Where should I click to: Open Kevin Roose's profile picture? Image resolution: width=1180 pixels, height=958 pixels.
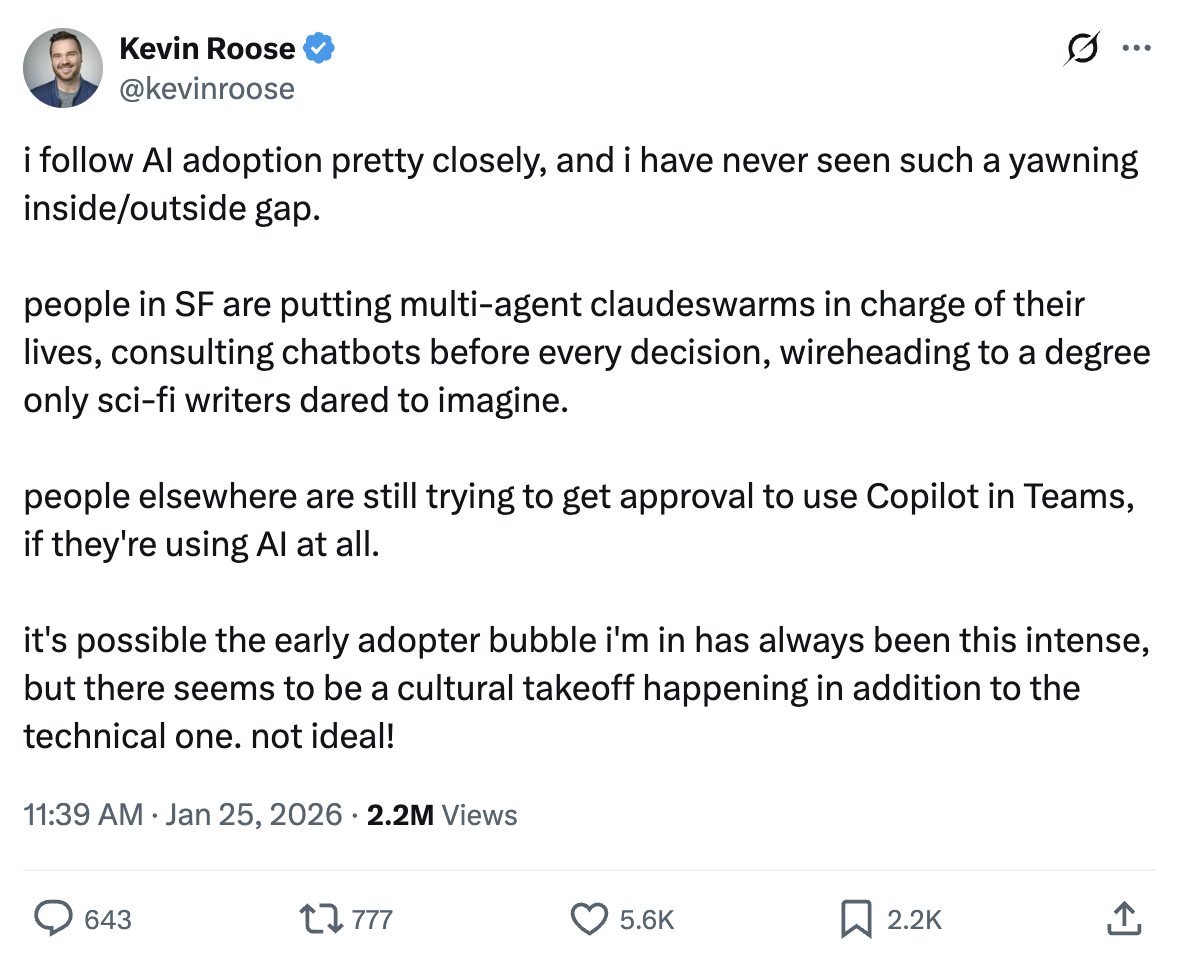click(63, 68)
